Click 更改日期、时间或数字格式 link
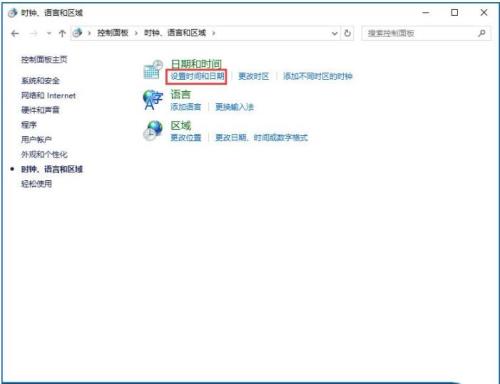 coord(261,137)
